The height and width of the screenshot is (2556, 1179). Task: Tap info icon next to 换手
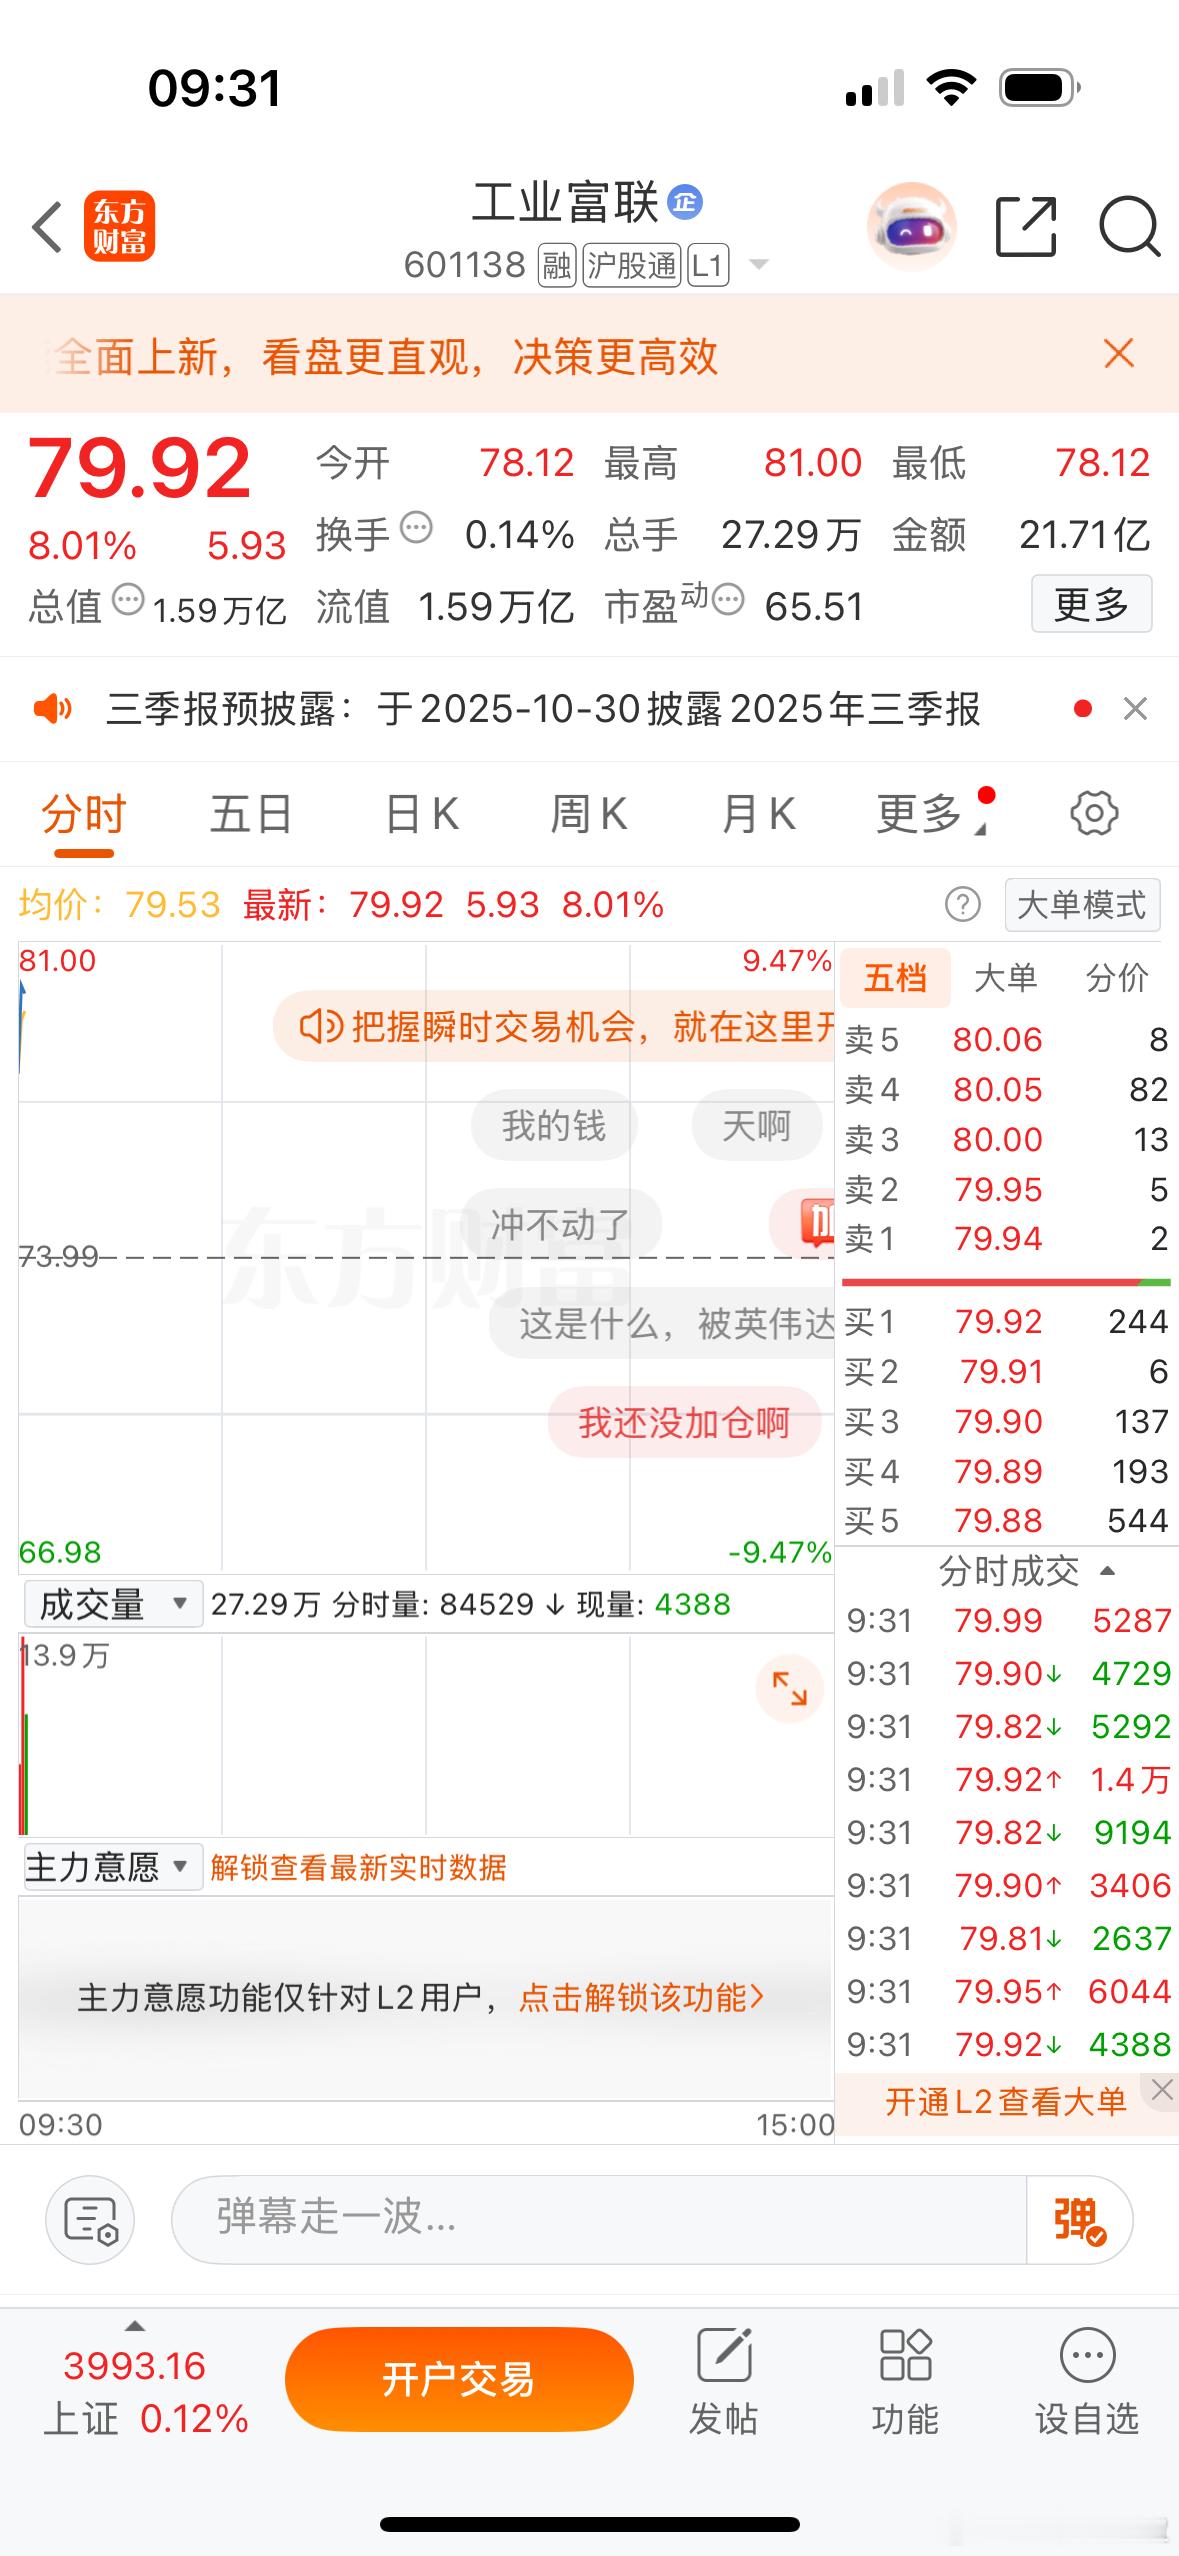[x=416, y=526]
